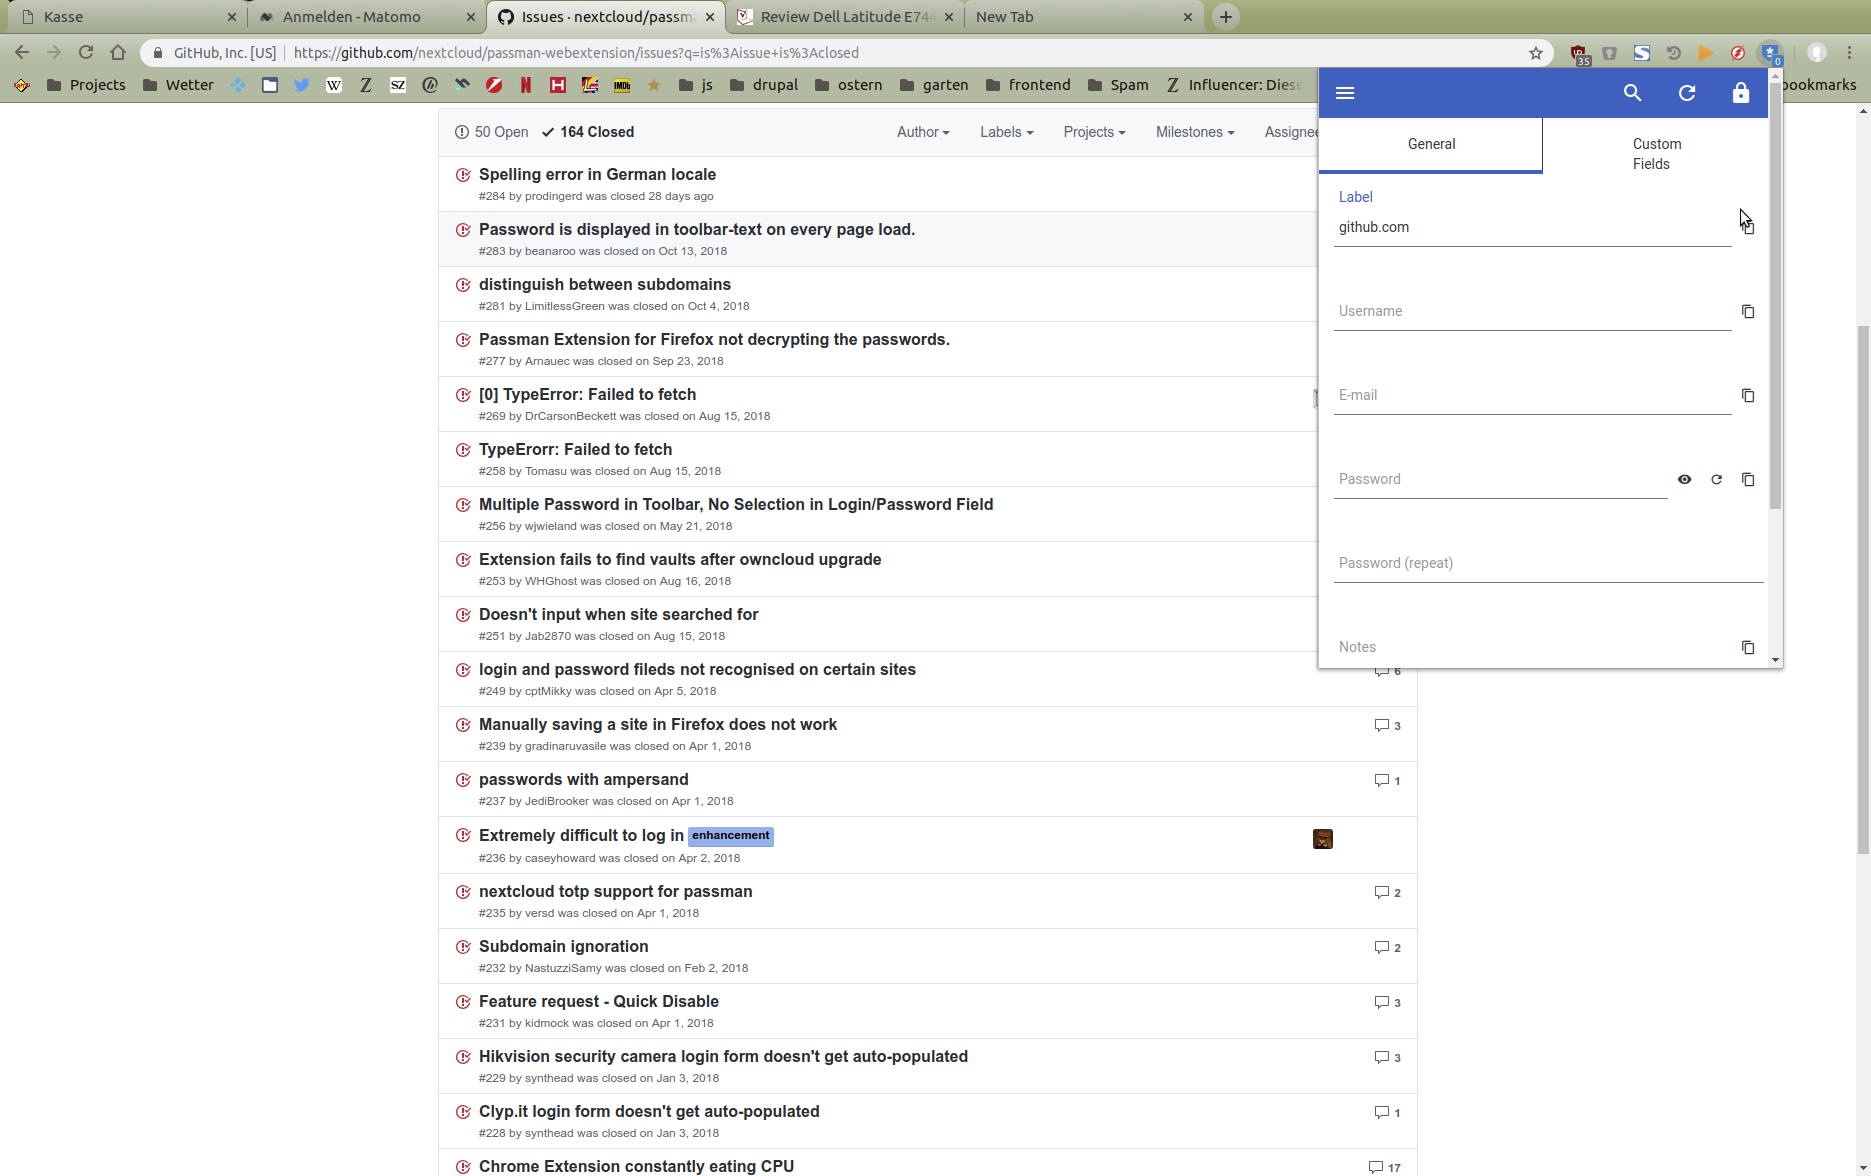The image size is (1871, 1176).
Task: Click the enhancement label badge
Action: [731, 836]
